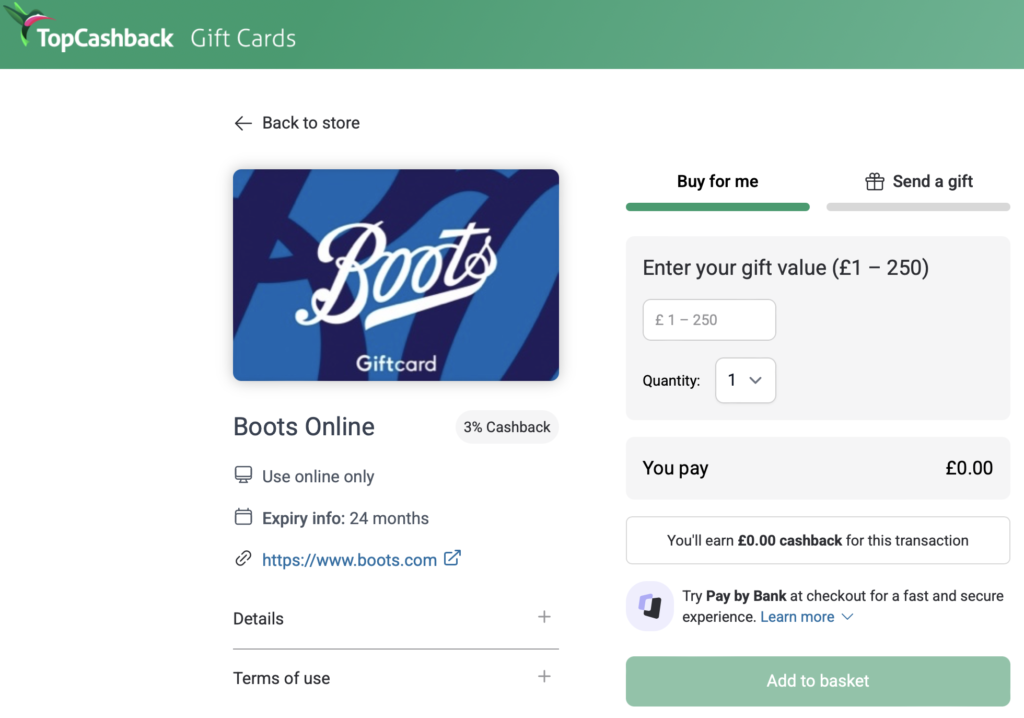Click the gift box icon

point(875,181)
